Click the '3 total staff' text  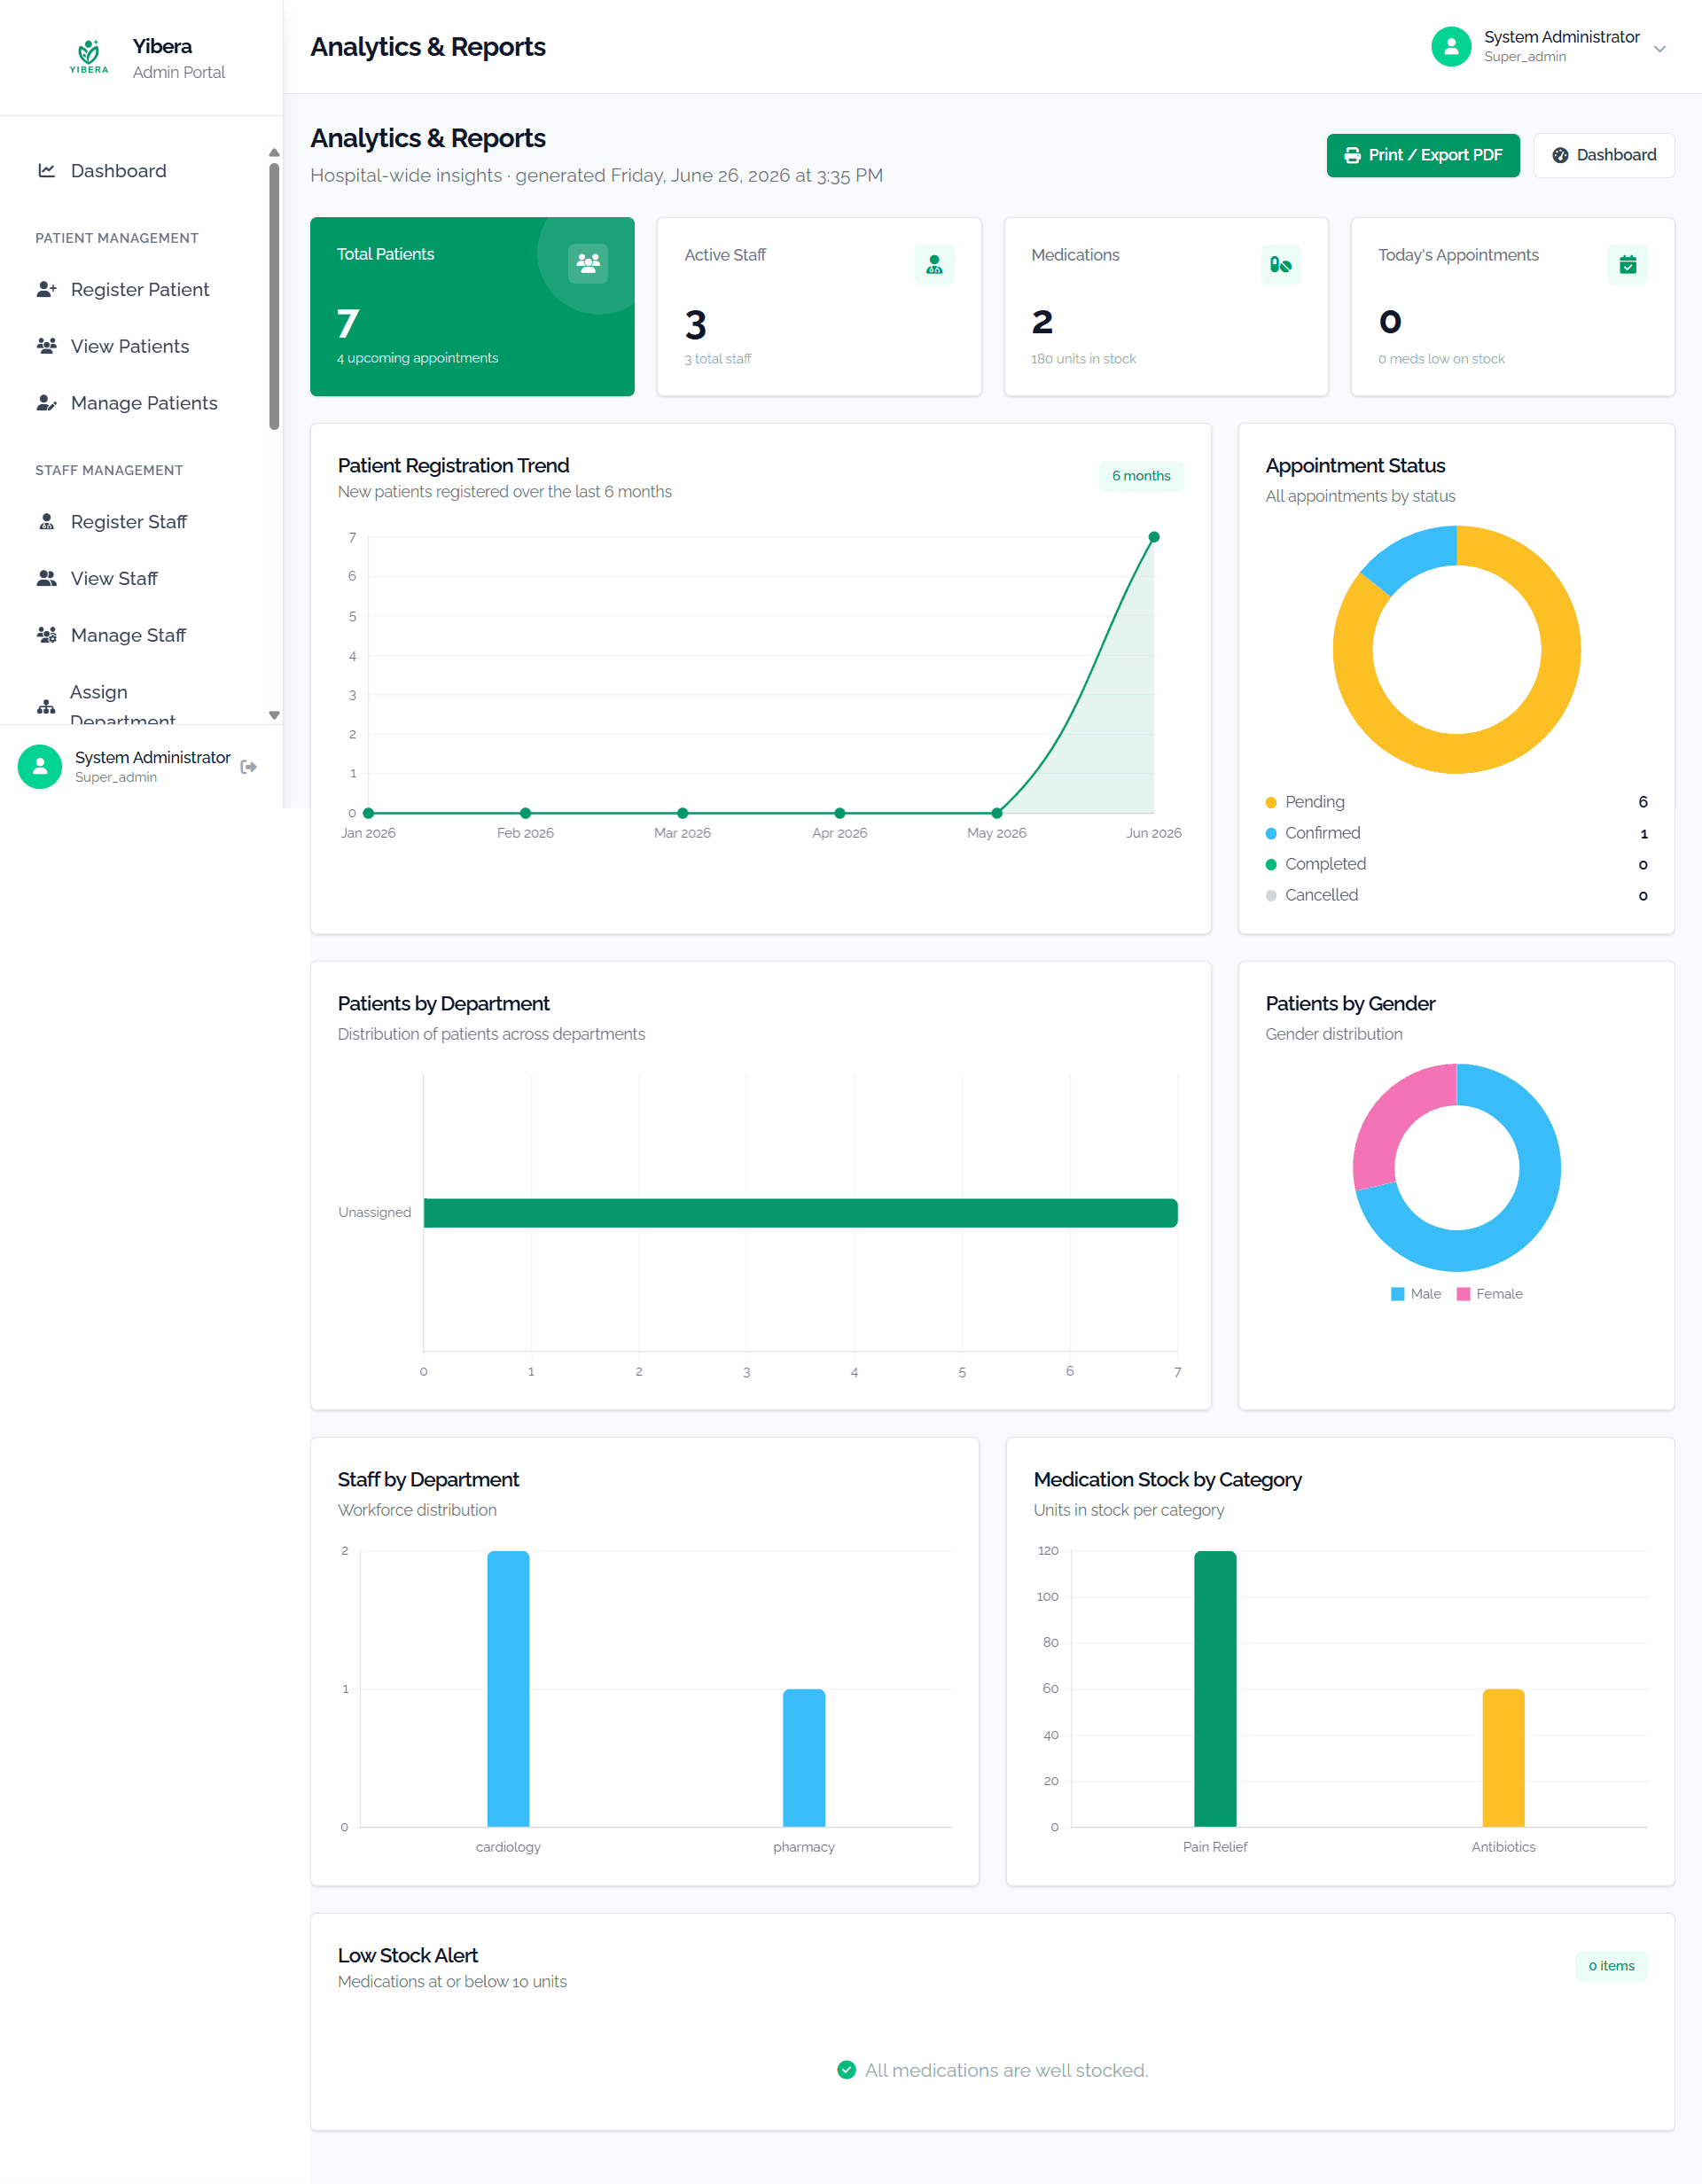(x=718, y=360)
